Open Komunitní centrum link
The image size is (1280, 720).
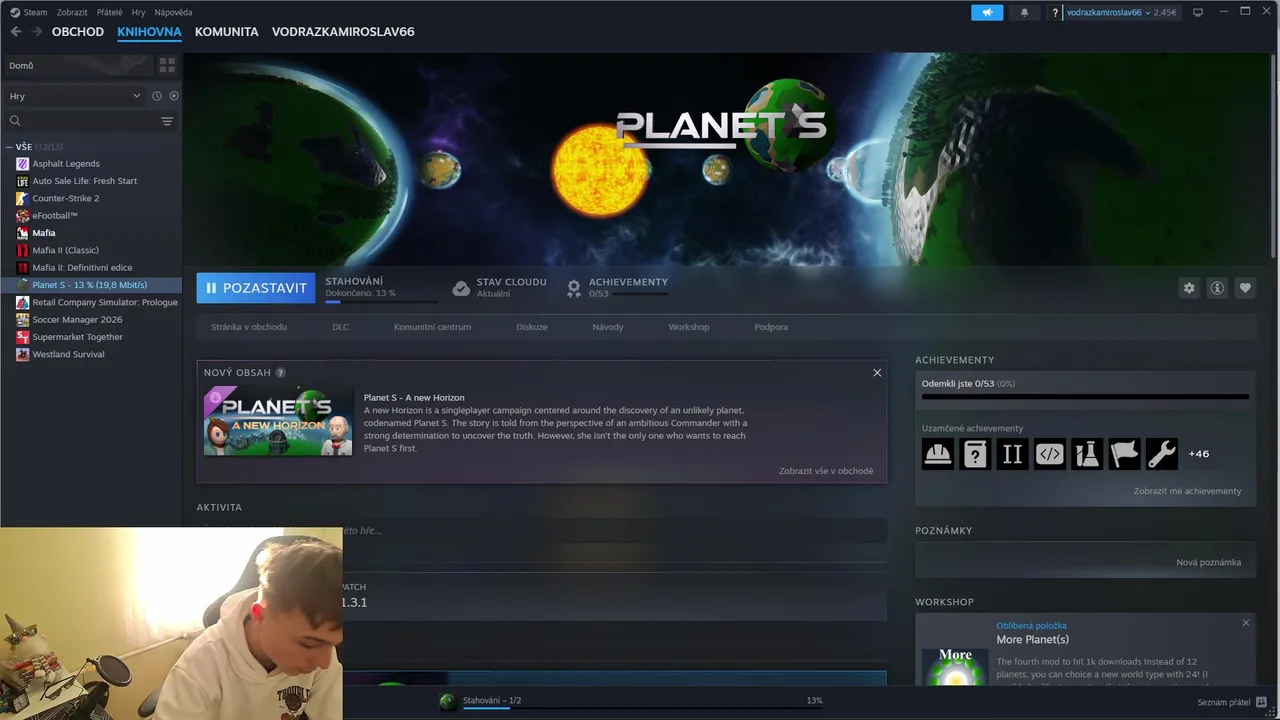pos(432,327)
